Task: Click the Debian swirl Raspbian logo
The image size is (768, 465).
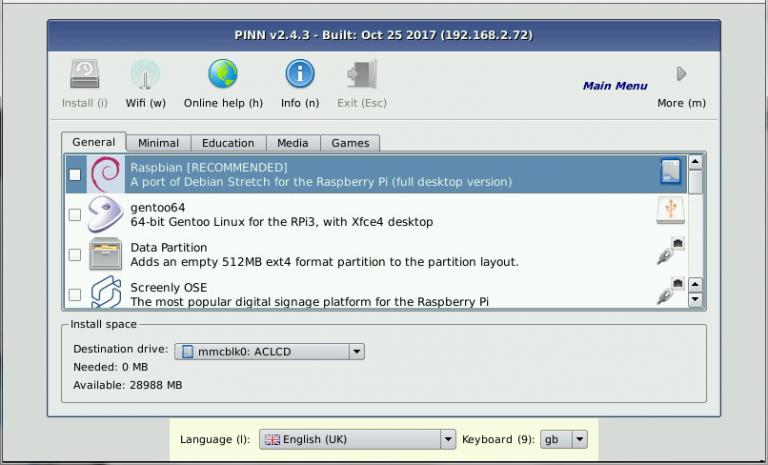Action: coord(105,174)
